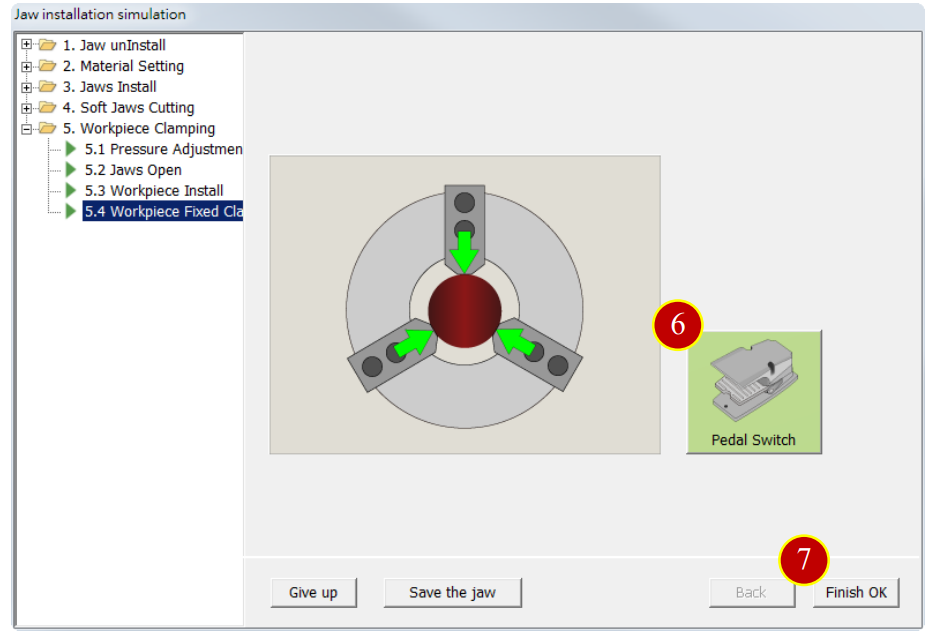Select 2. Material Setting tree item
This screenshot has height=641, width=945.
coord(123,66)
